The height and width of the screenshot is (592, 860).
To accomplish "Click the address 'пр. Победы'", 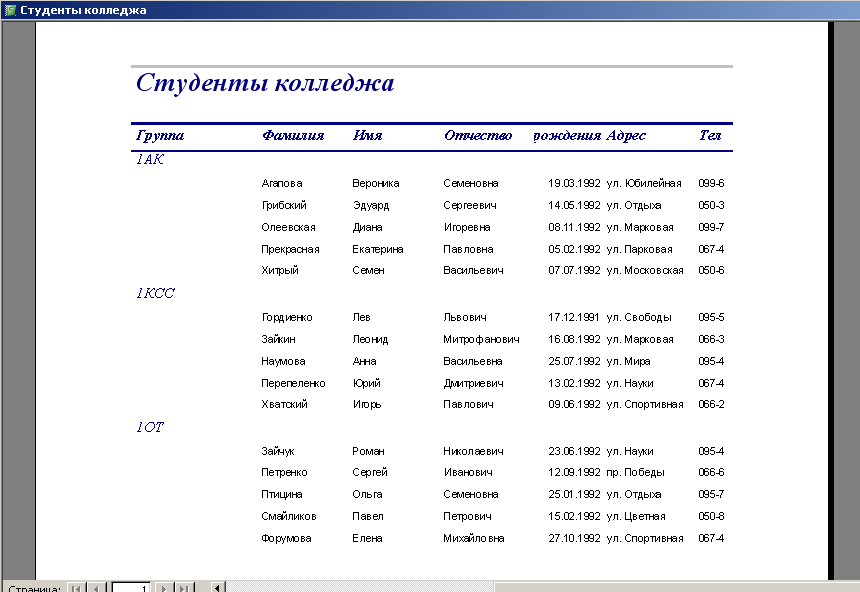I will click(636, 472).
